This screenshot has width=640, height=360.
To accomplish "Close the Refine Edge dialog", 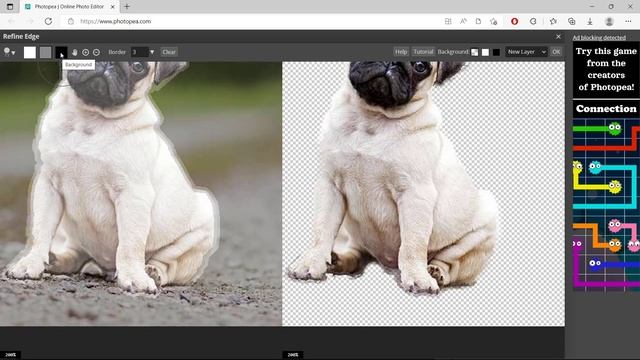I will pyautogui.click(x=558, y=37).
